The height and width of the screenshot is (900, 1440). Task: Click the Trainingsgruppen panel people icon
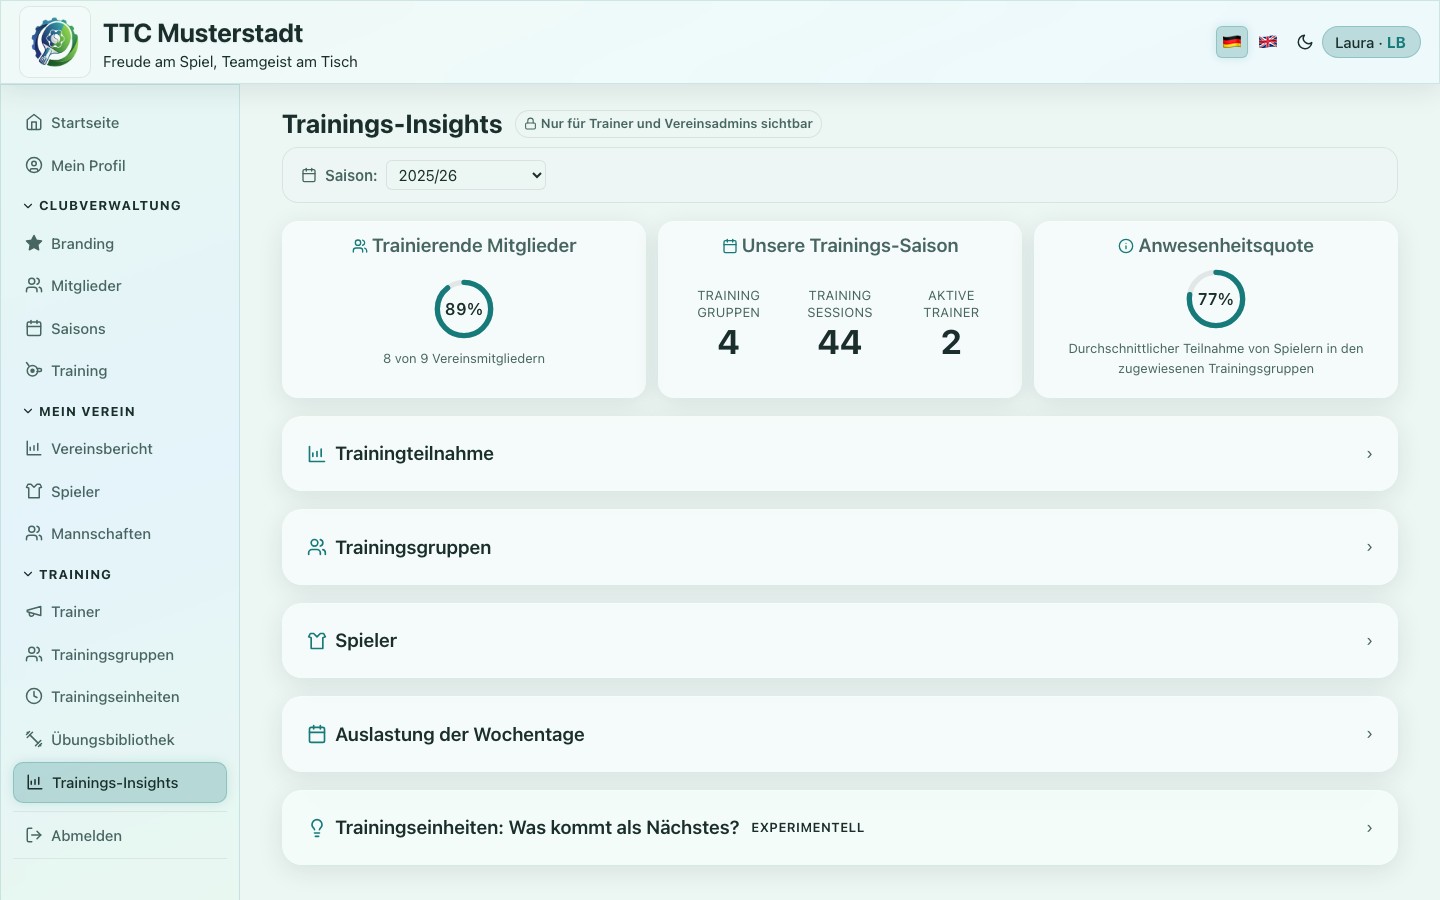pyautogui.click(x=317, y=547)
